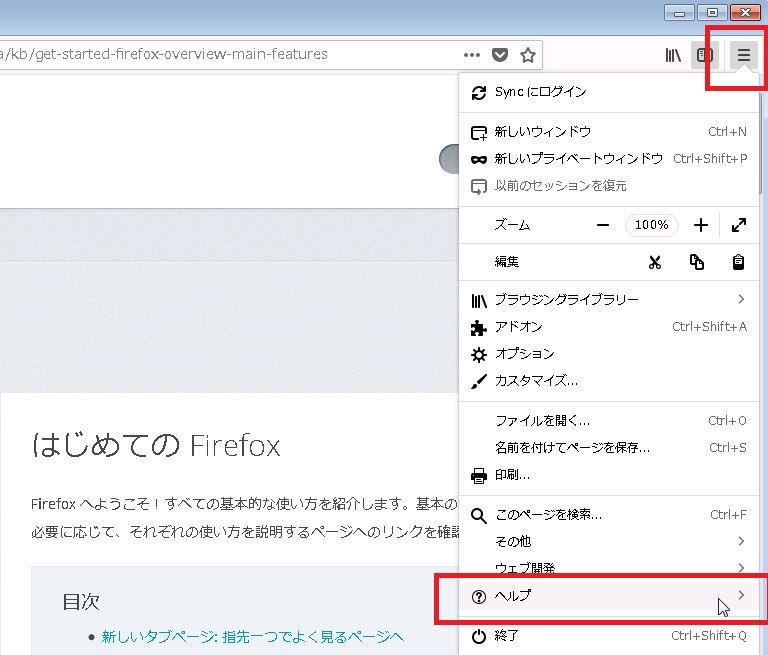Open カスタマイズ... menu item
768x655 pixels.
(x=609, y=381)
